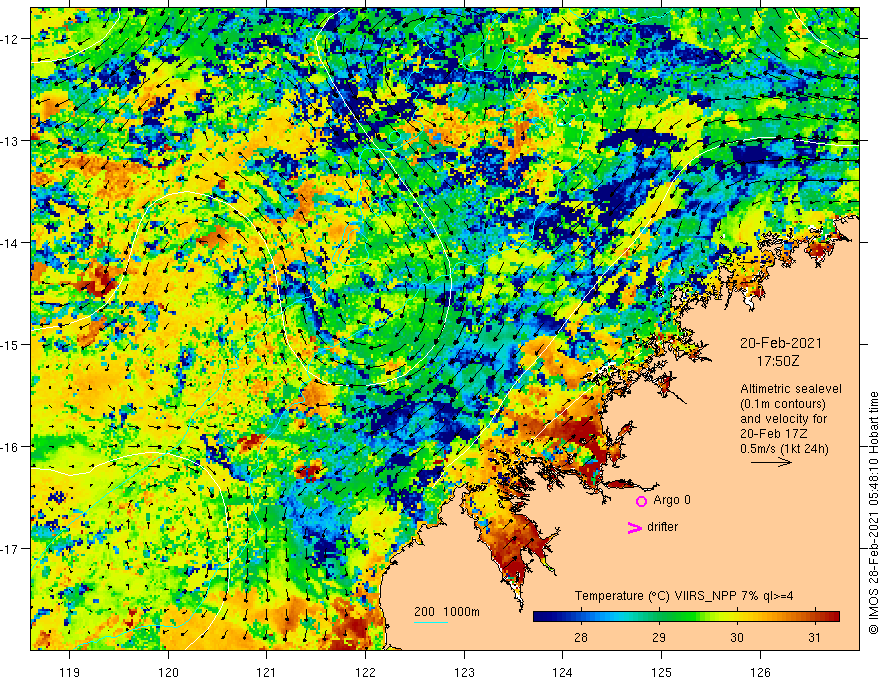Click longitude axis label 122
880x680 pixels.
click(365, 672)
